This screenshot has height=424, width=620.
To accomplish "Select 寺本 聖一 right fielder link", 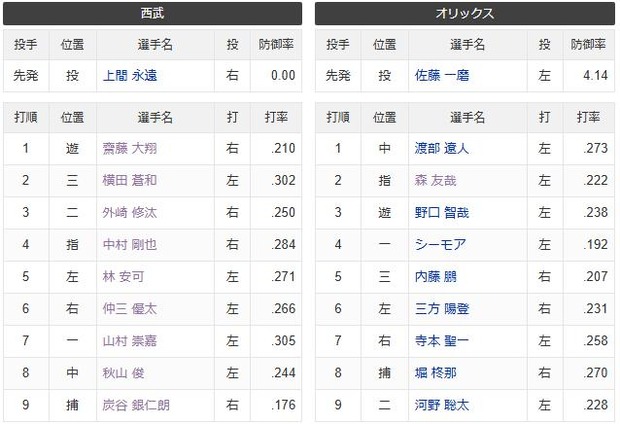I will (x=442, y=341).
